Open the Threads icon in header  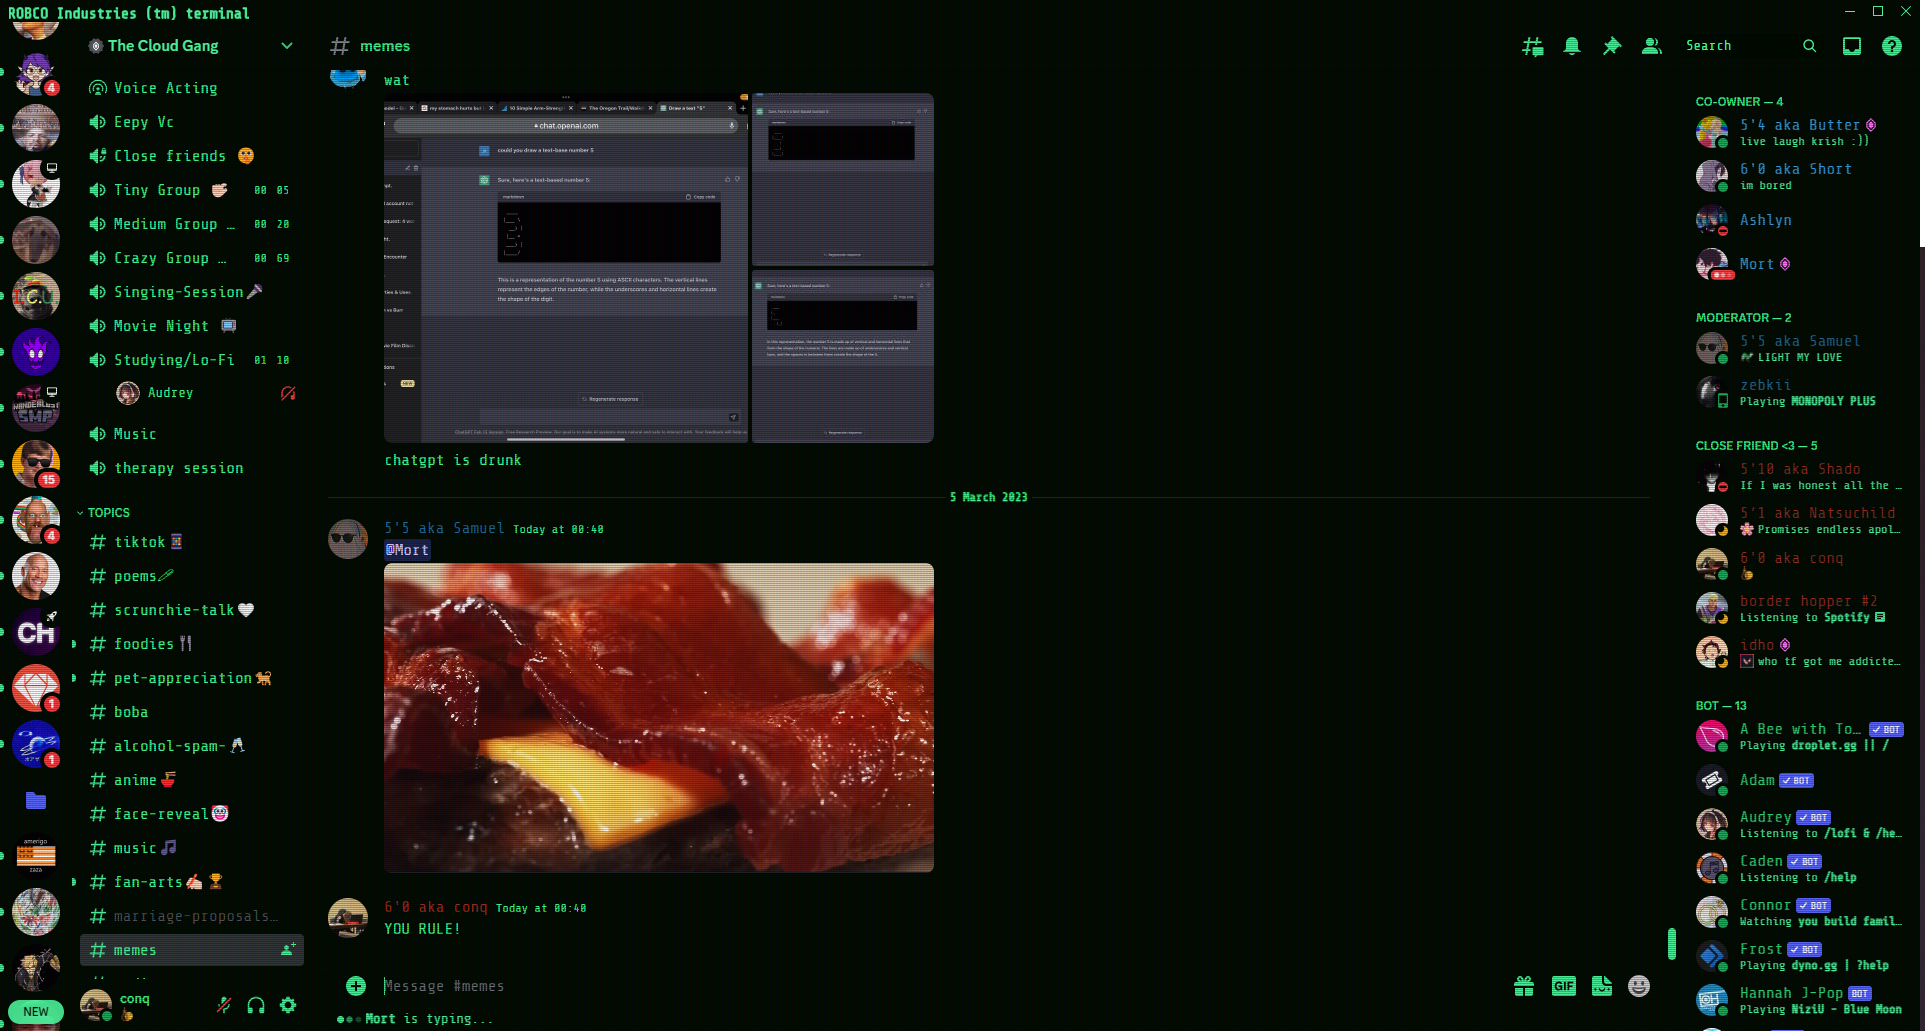(x=1532, y=46)
